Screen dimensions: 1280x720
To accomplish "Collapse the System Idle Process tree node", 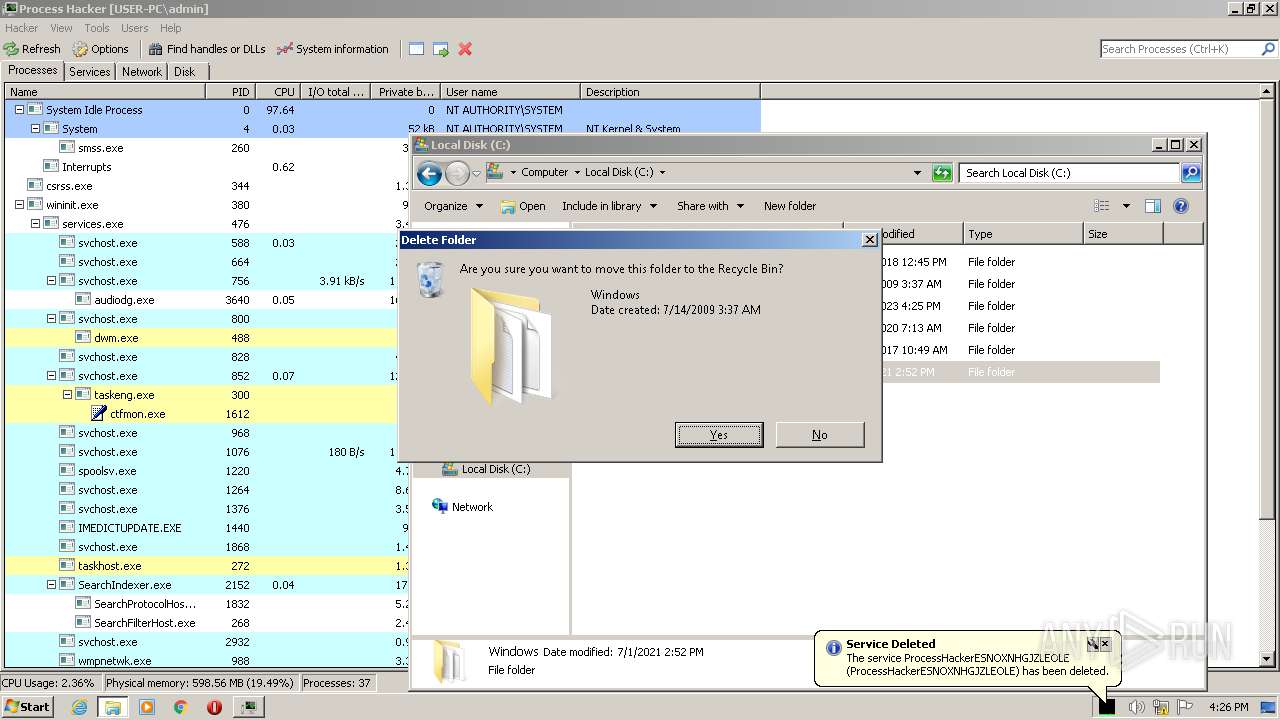I will point(19,110).
